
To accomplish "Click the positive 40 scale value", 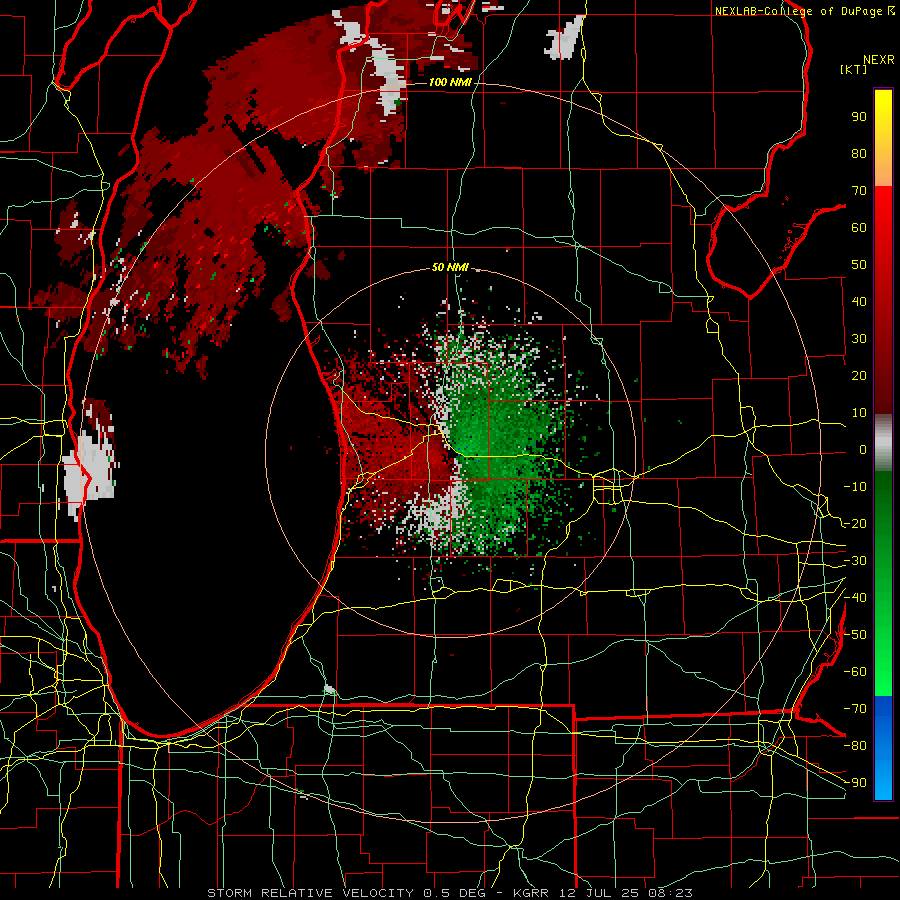I will [x=859, y=302].
